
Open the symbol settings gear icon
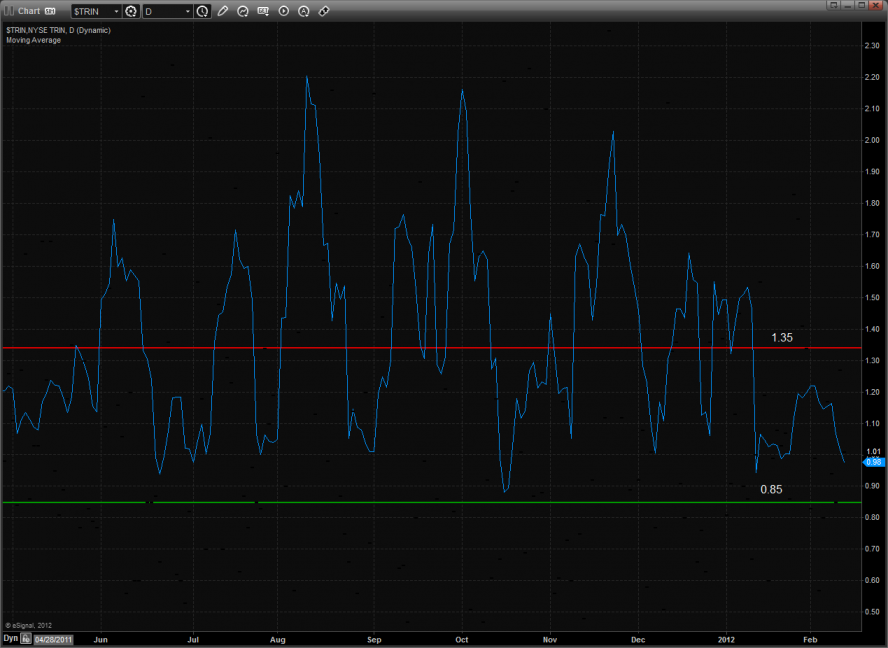click(x=131, y=11)
